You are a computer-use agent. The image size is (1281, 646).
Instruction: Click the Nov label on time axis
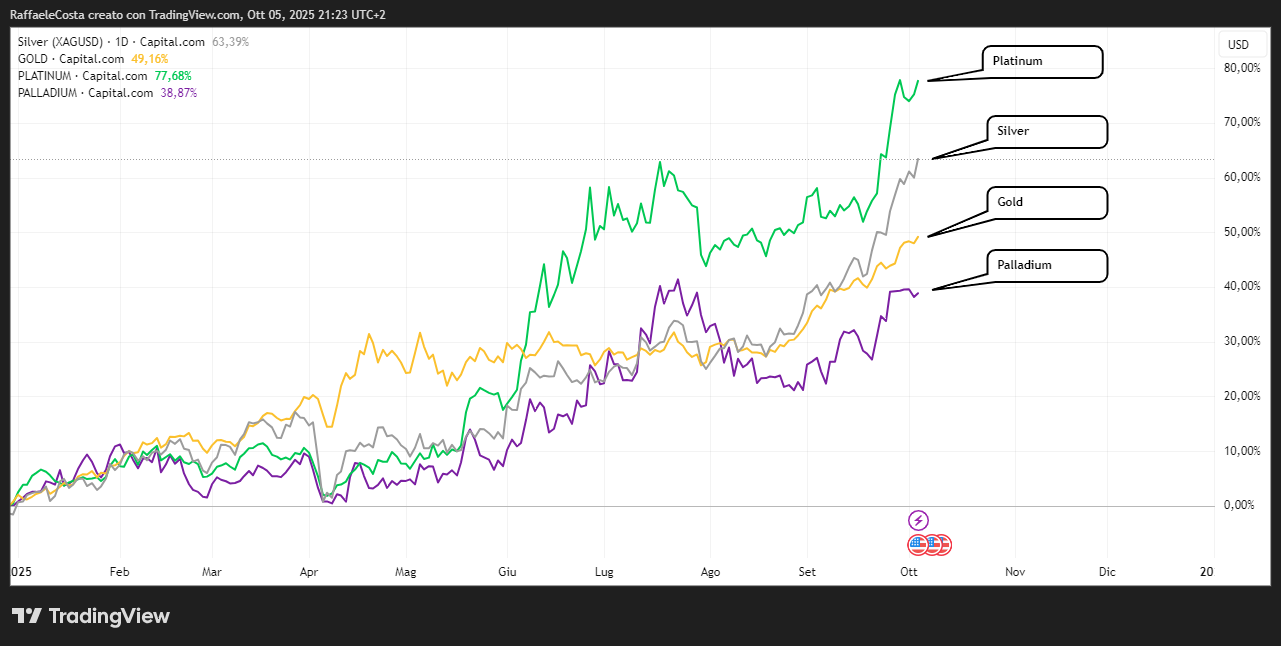pos(1016,572)
